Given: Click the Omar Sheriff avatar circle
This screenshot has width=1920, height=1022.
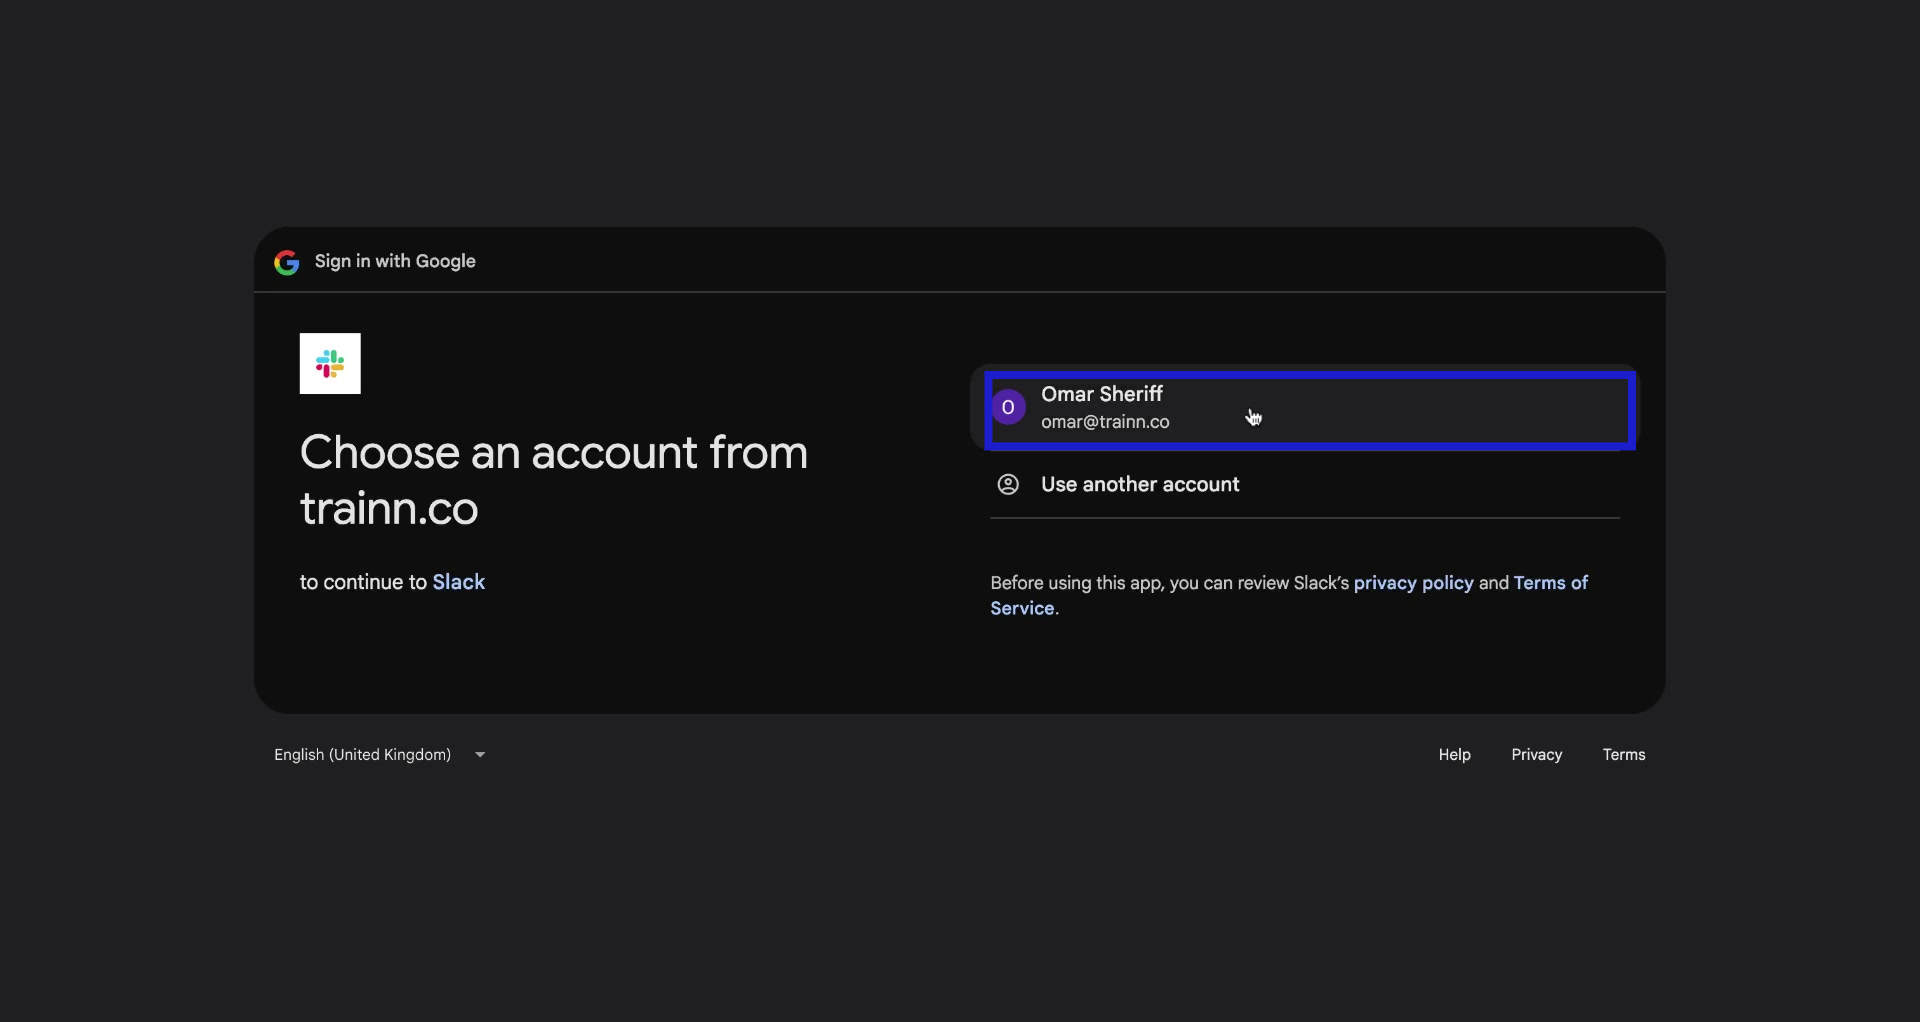Looking at the screenshot, I should (x=1009, y=407).
